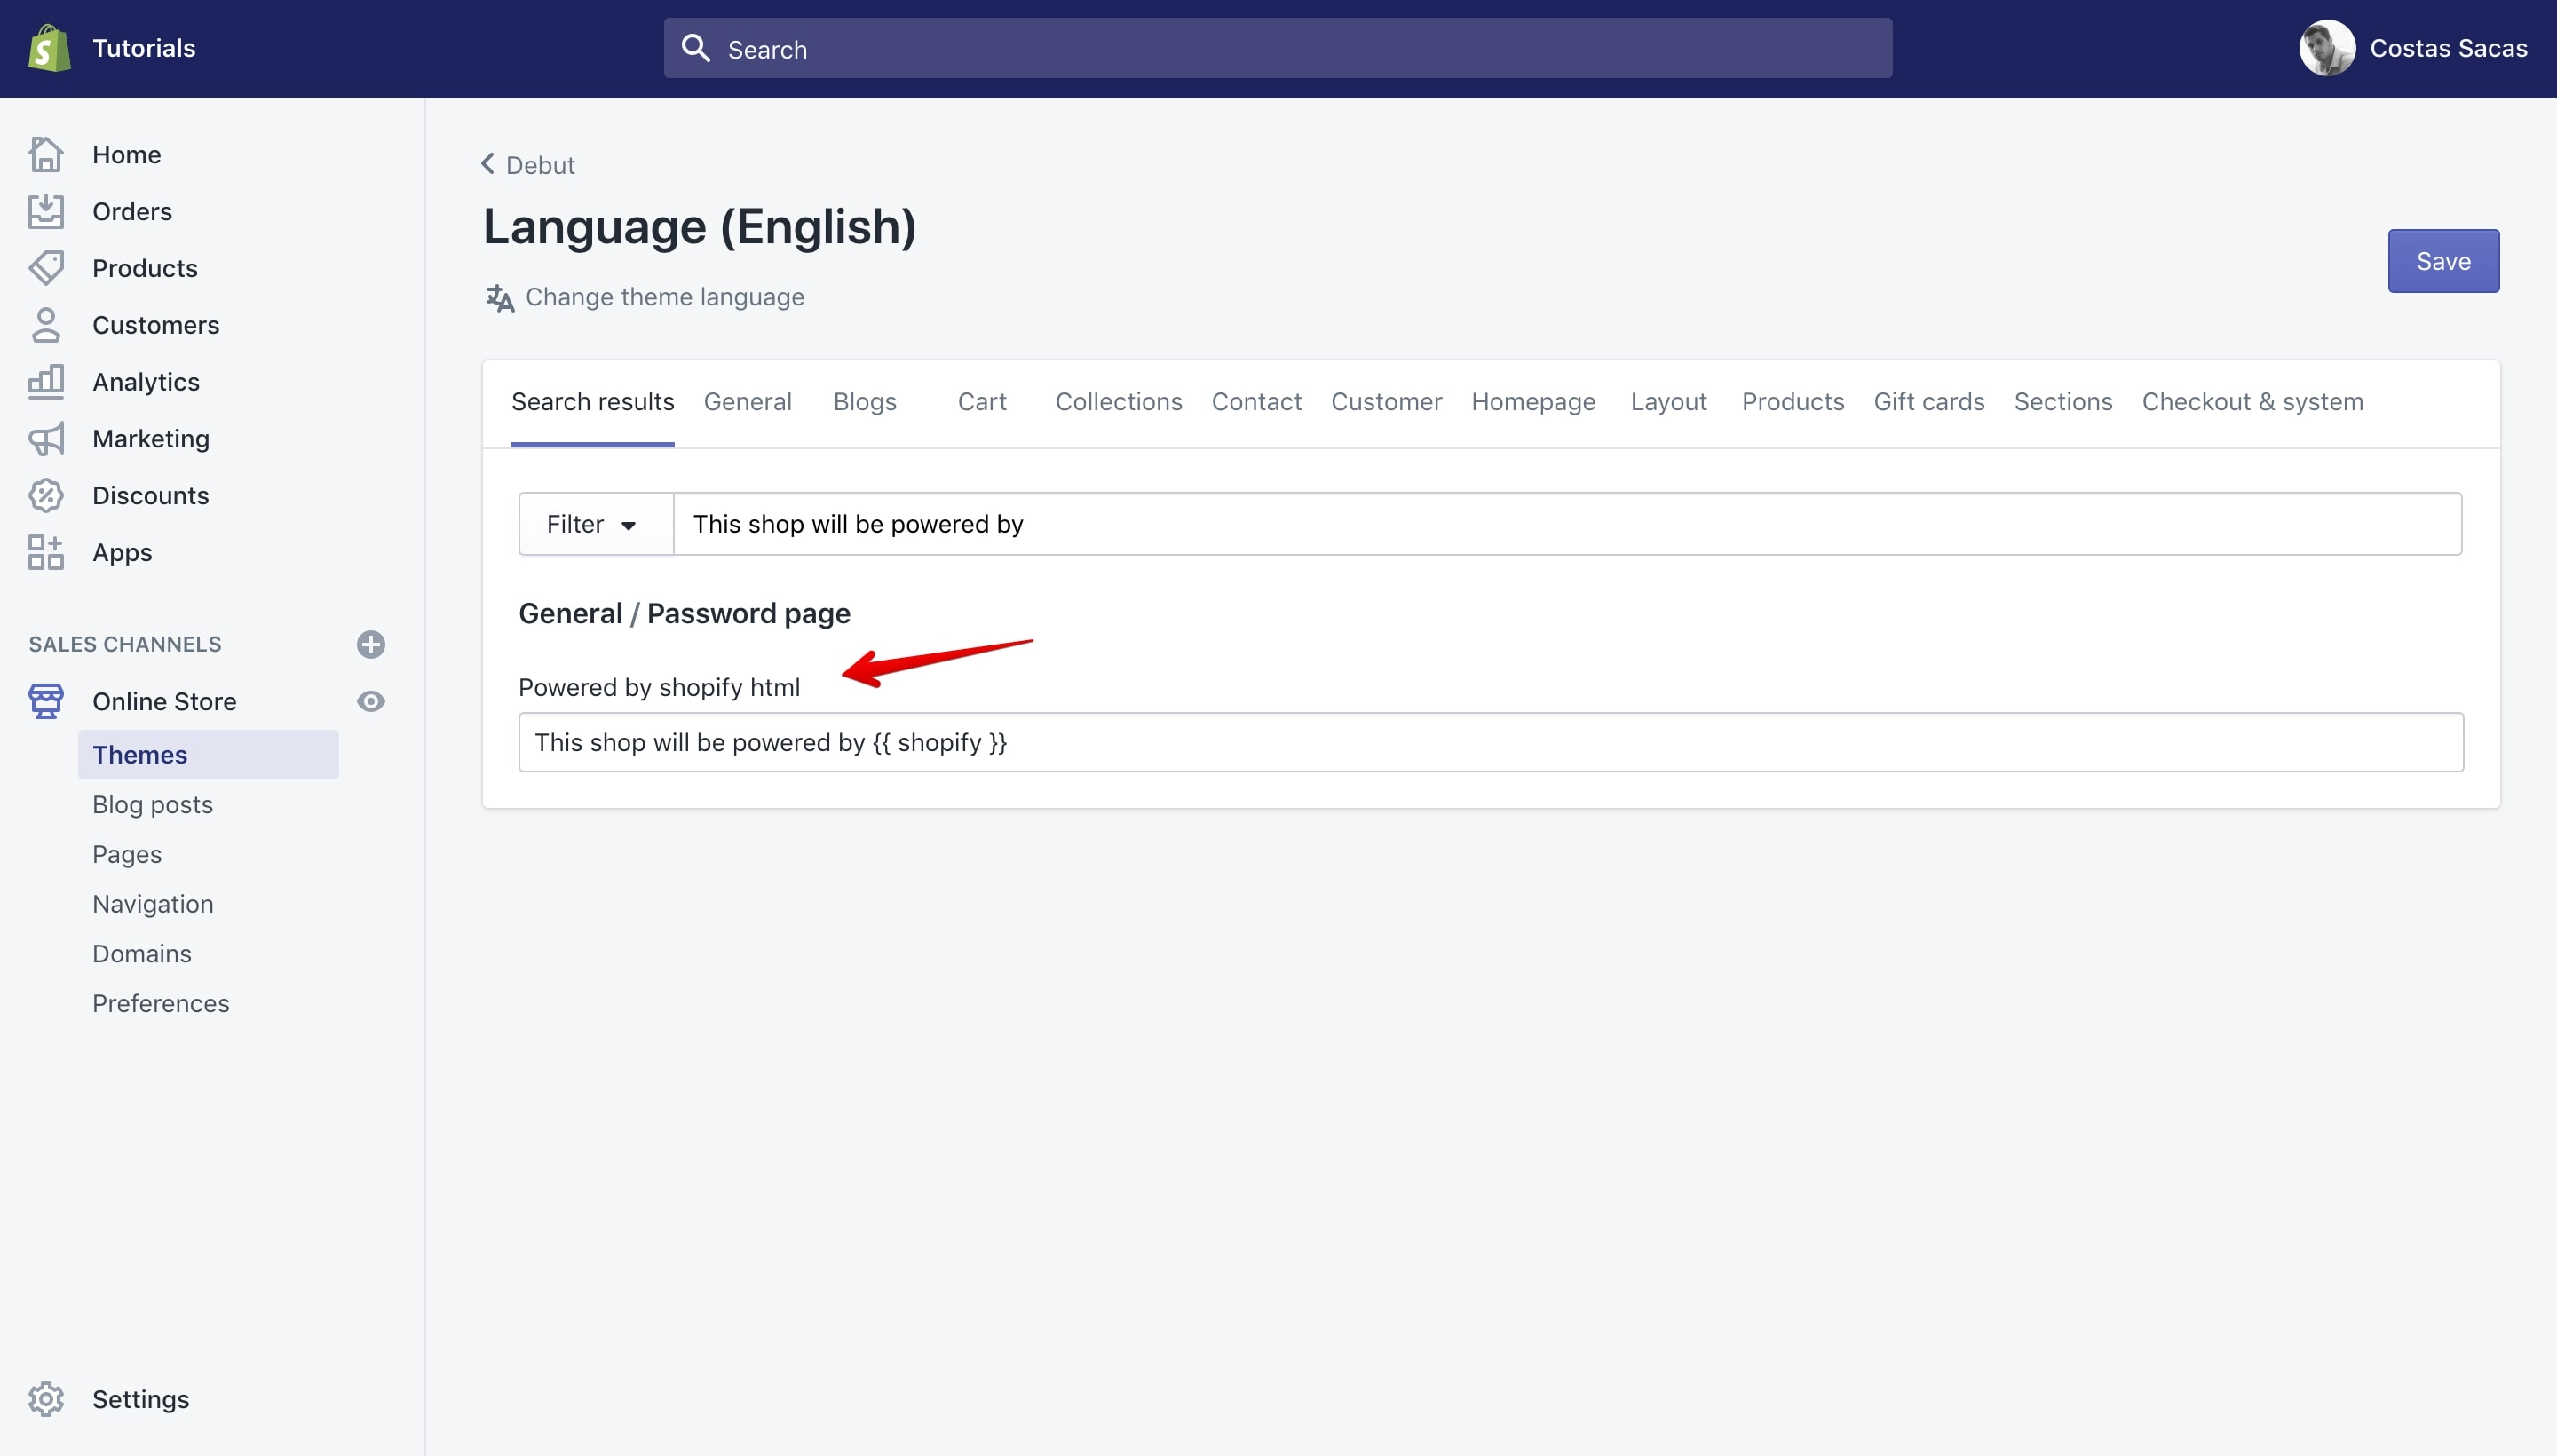Image resolution: width=2557 pixels, height=1456 pixels.
Task: Click the Customers person icon
Action: 46,325
